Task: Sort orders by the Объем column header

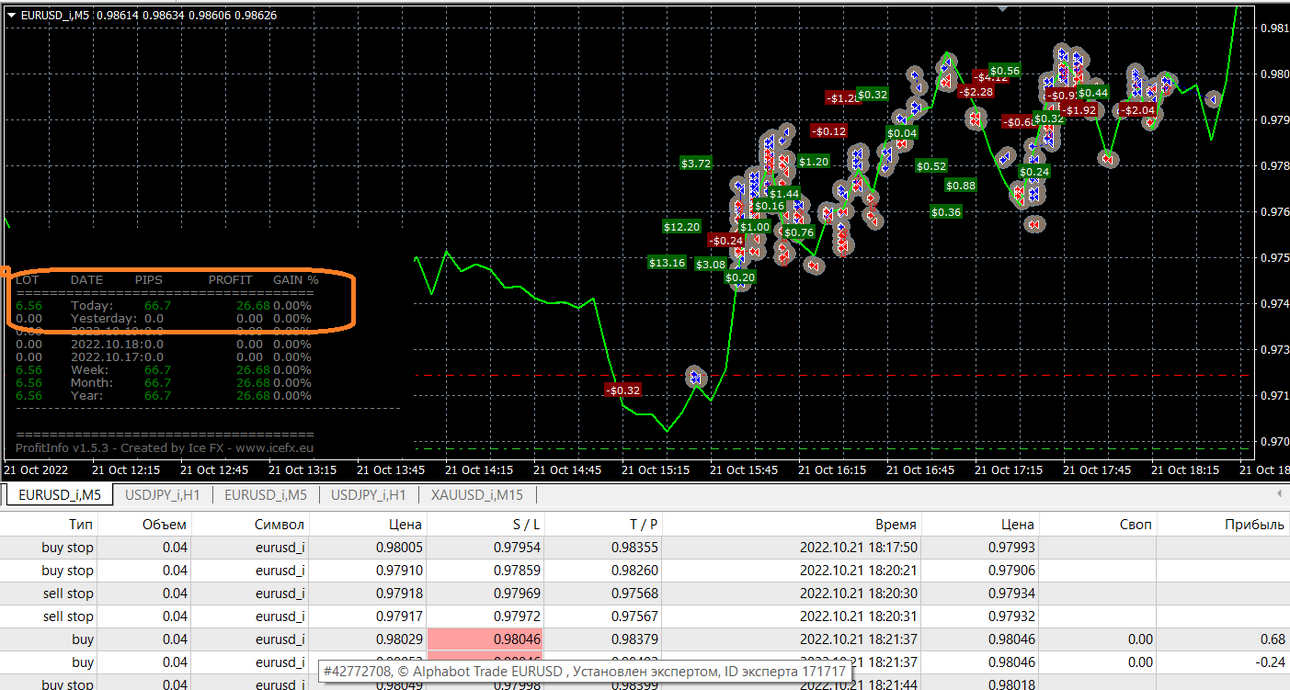Action: 164,524
